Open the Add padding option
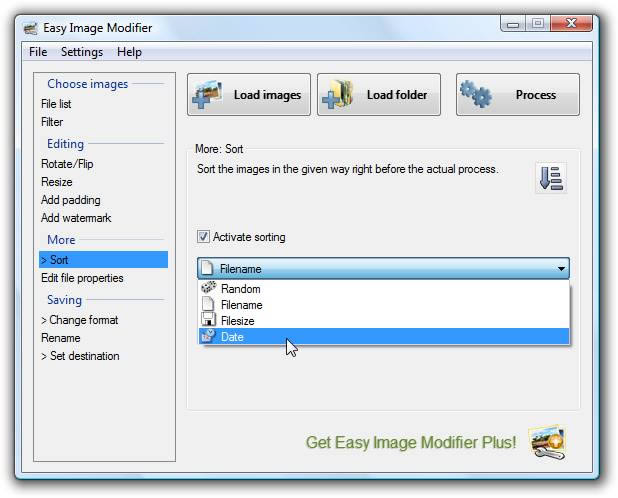The image size is (618, 498). click(x=71, y=200)
